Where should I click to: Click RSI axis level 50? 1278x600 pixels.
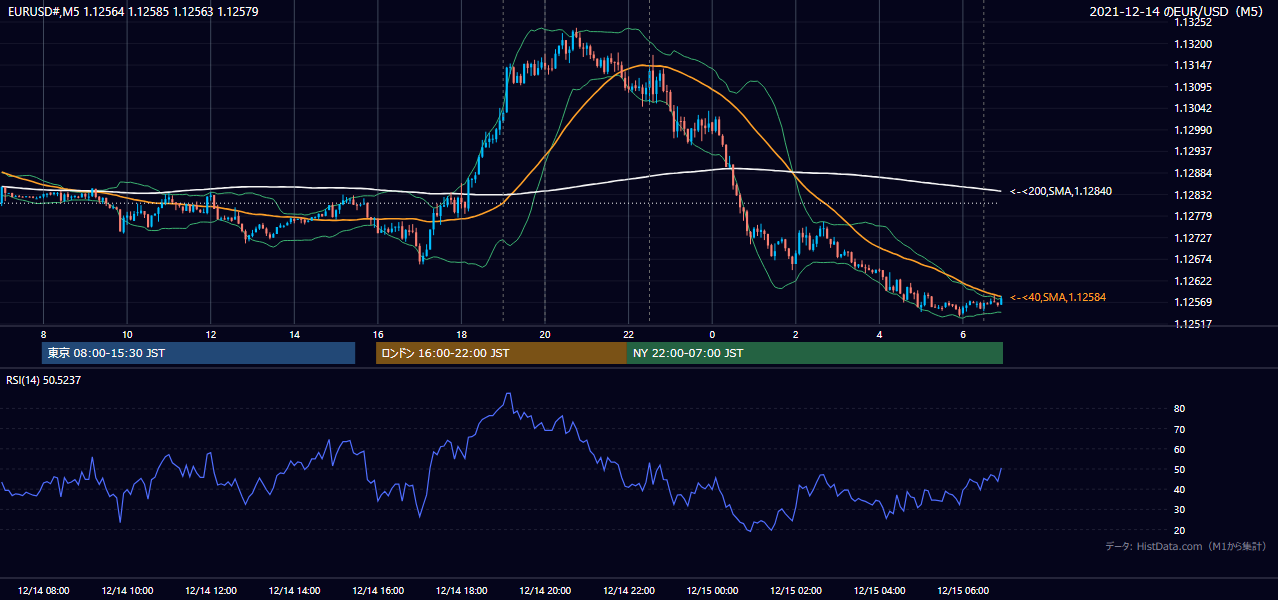coord(1180,469)
